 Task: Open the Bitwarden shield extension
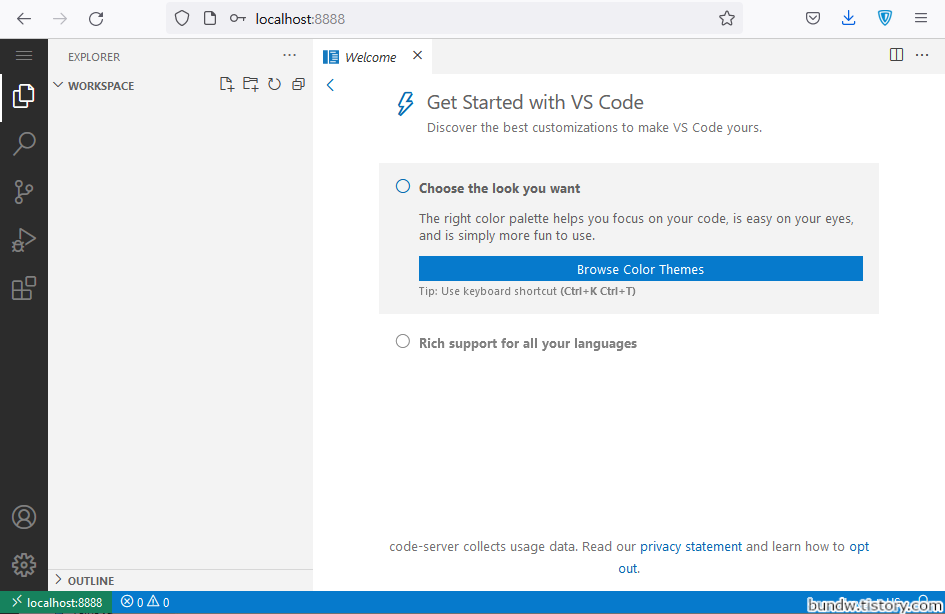tap(885, 18)
